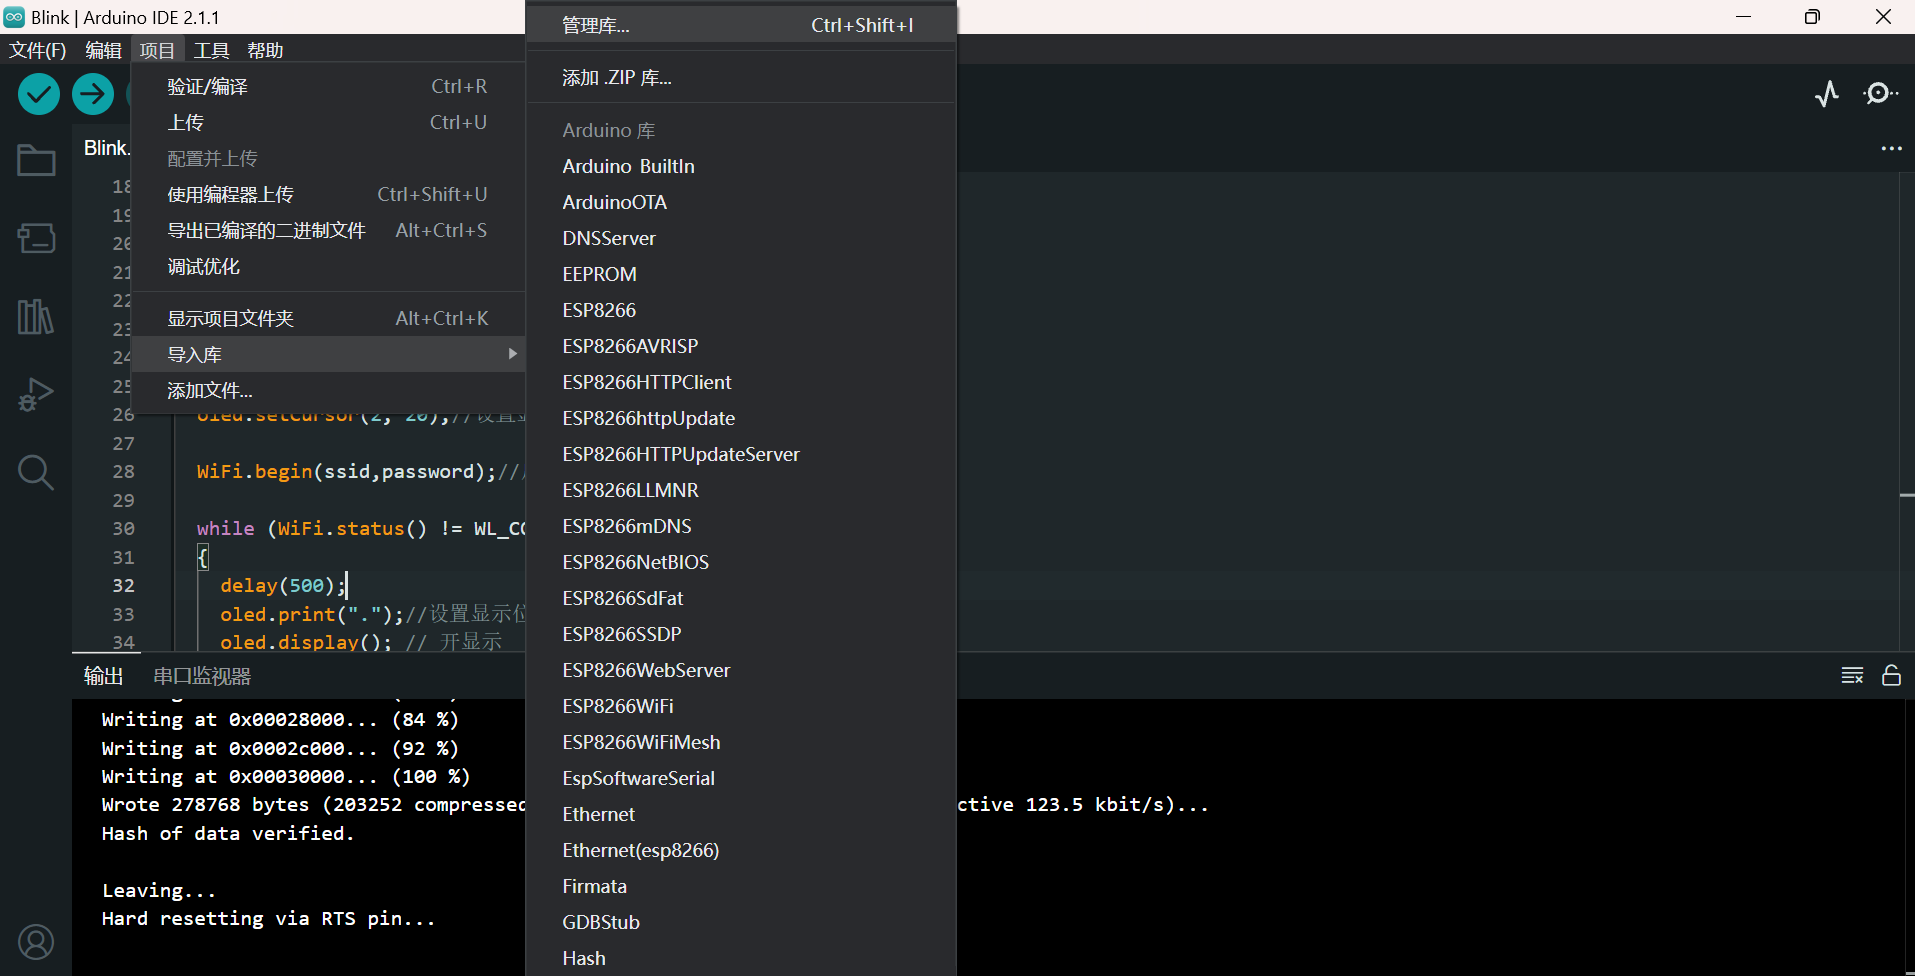This screenshot has height=976, width=1915.
Task: Import the Ethernet library
Action: click(741, 814)
